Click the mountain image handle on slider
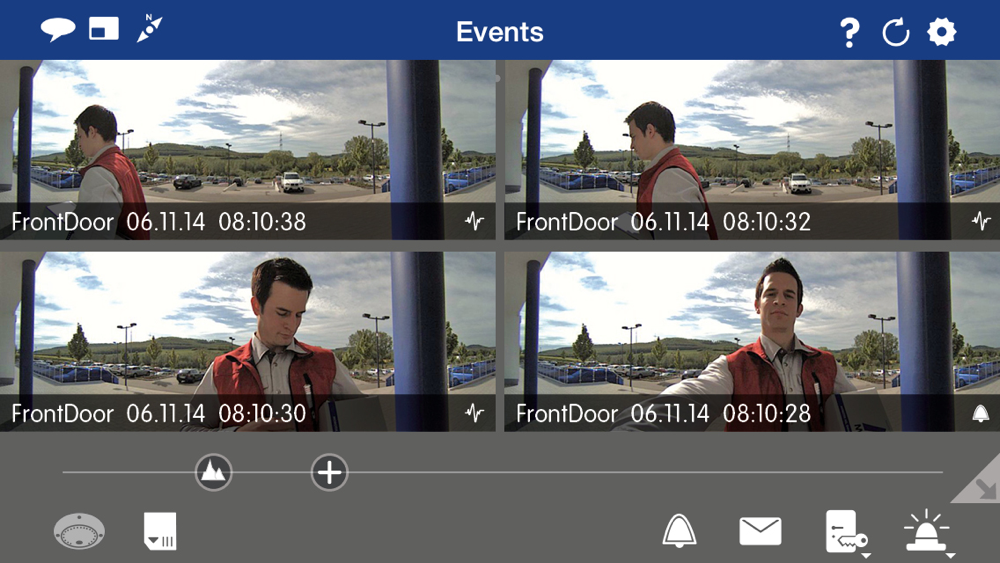Screen dimensions: 1000x563 coord(214,472)
